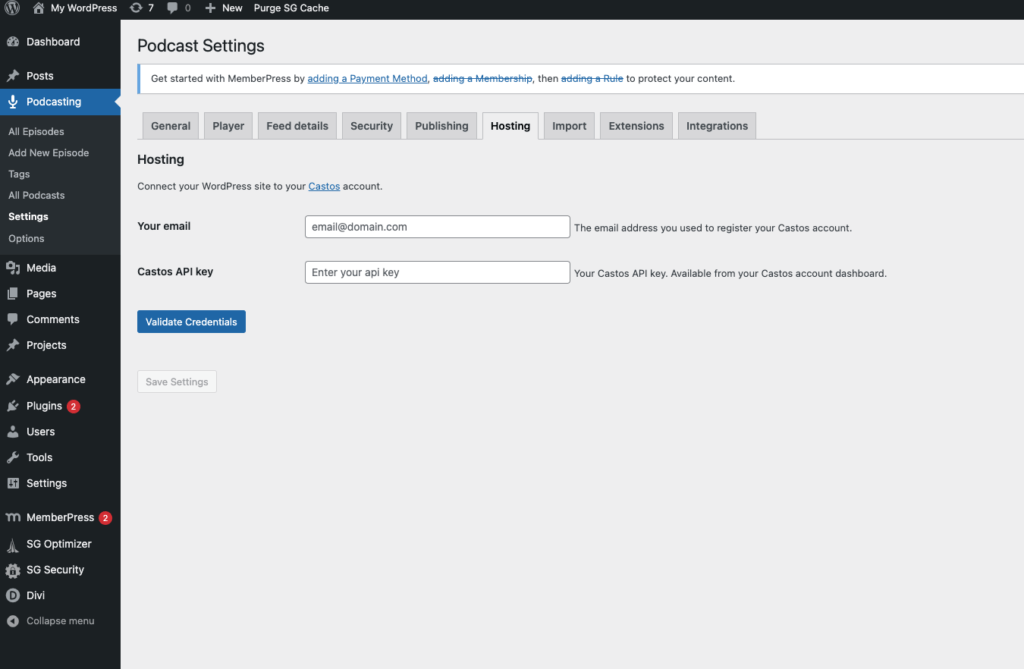Click My WordPress site name

pyautogui.click(x=84, y=8)
